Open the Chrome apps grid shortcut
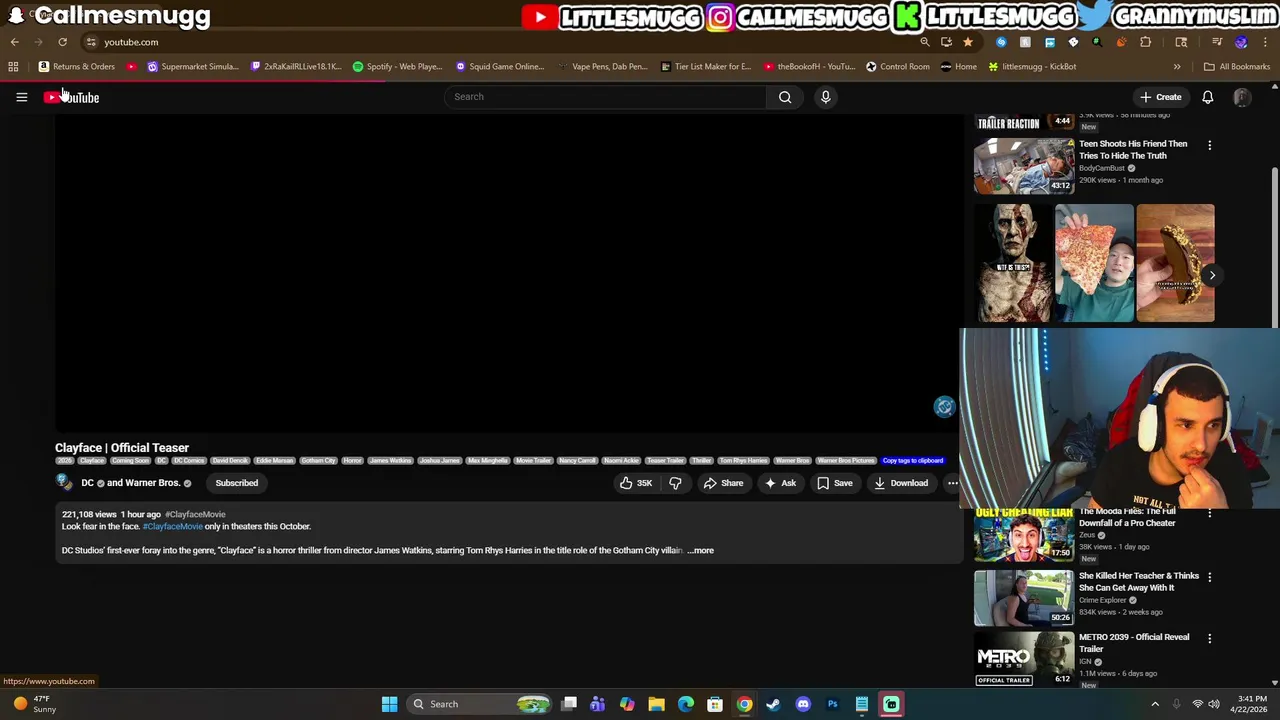 13,66
